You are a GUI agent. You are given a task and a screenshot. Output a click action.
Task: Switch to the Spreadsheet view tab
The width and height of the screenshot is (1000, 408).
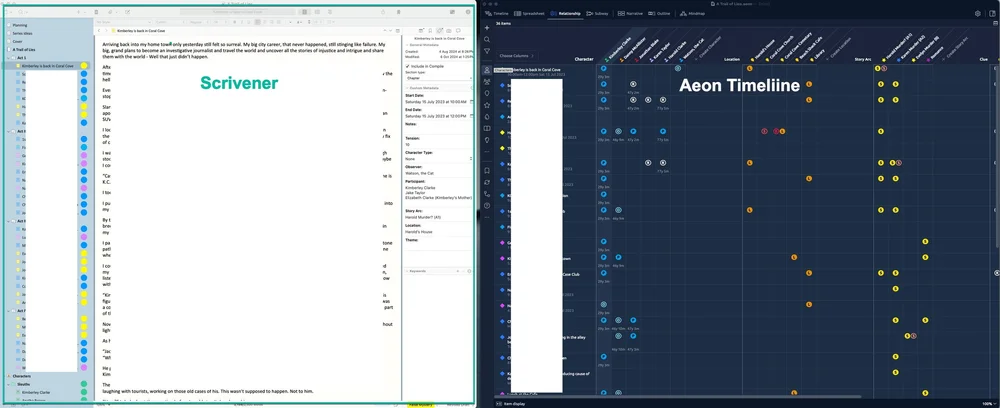click(529, 13)
